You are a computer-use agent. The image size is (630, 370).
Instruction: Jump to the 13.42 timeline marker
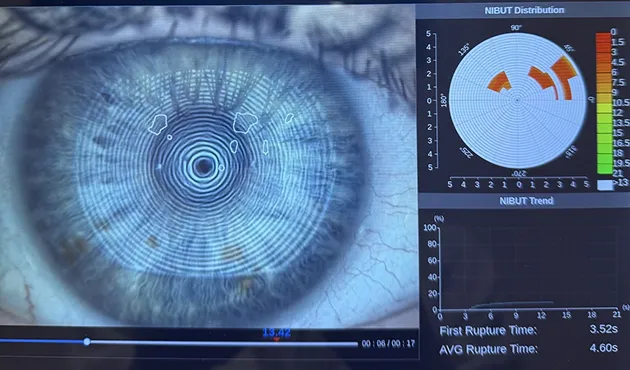(x=276, y=334)
